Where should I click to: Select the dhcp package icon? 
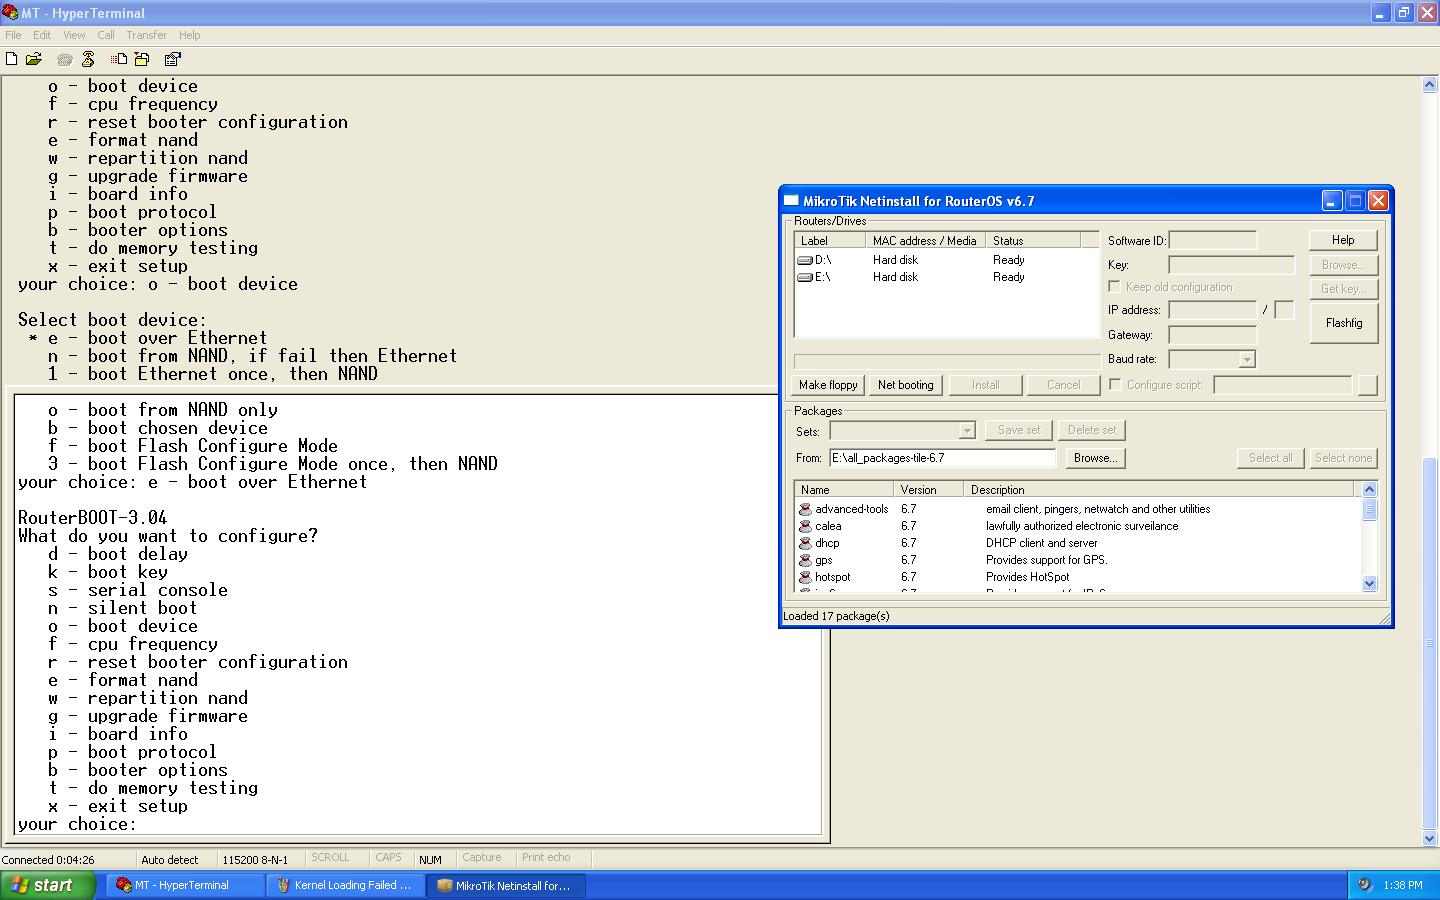pos(805,543)
